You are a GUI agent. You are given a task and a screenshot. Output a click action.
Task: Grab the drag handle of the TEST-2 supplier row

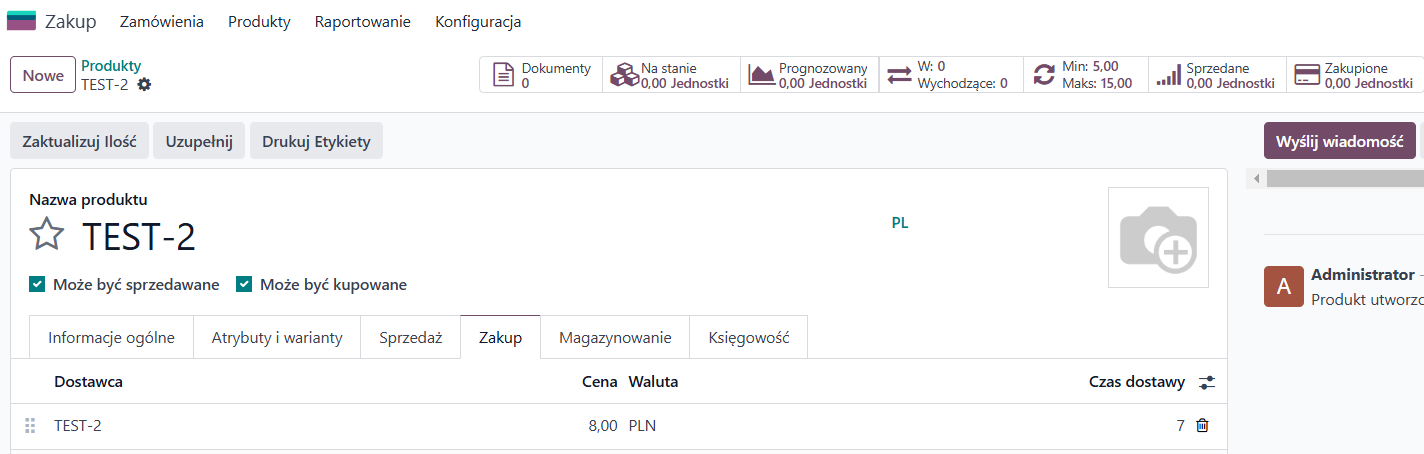pos(29,426)
